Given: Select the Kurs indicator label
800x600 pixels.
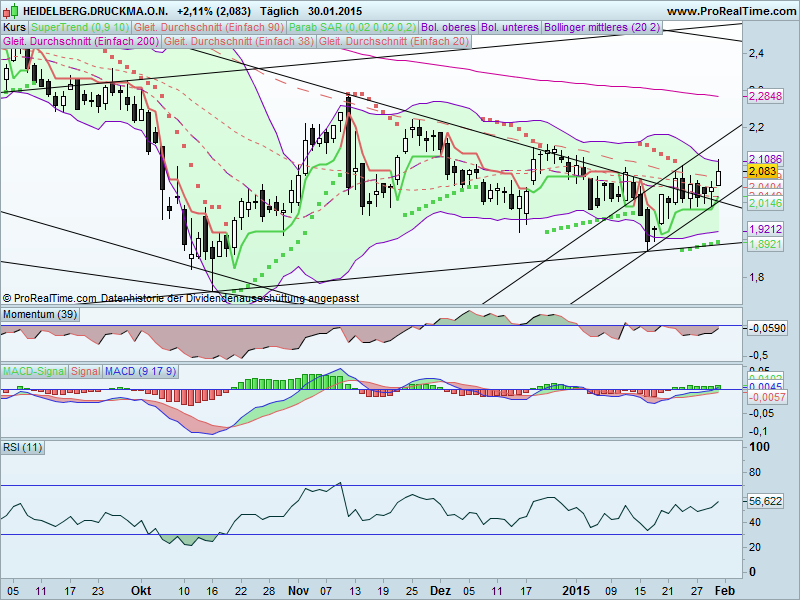Looking at the screenshot, I should pyautogui.click(x=14, y=28).
